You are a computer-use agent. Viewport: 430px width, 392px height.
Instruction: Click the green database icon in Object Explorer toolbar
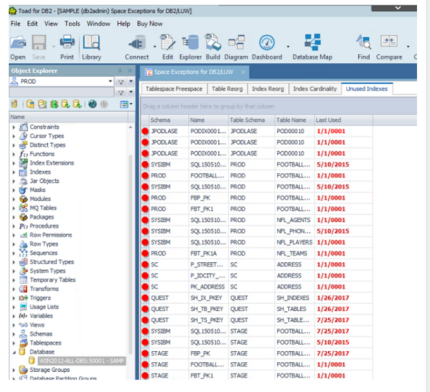tap(54, 104)
